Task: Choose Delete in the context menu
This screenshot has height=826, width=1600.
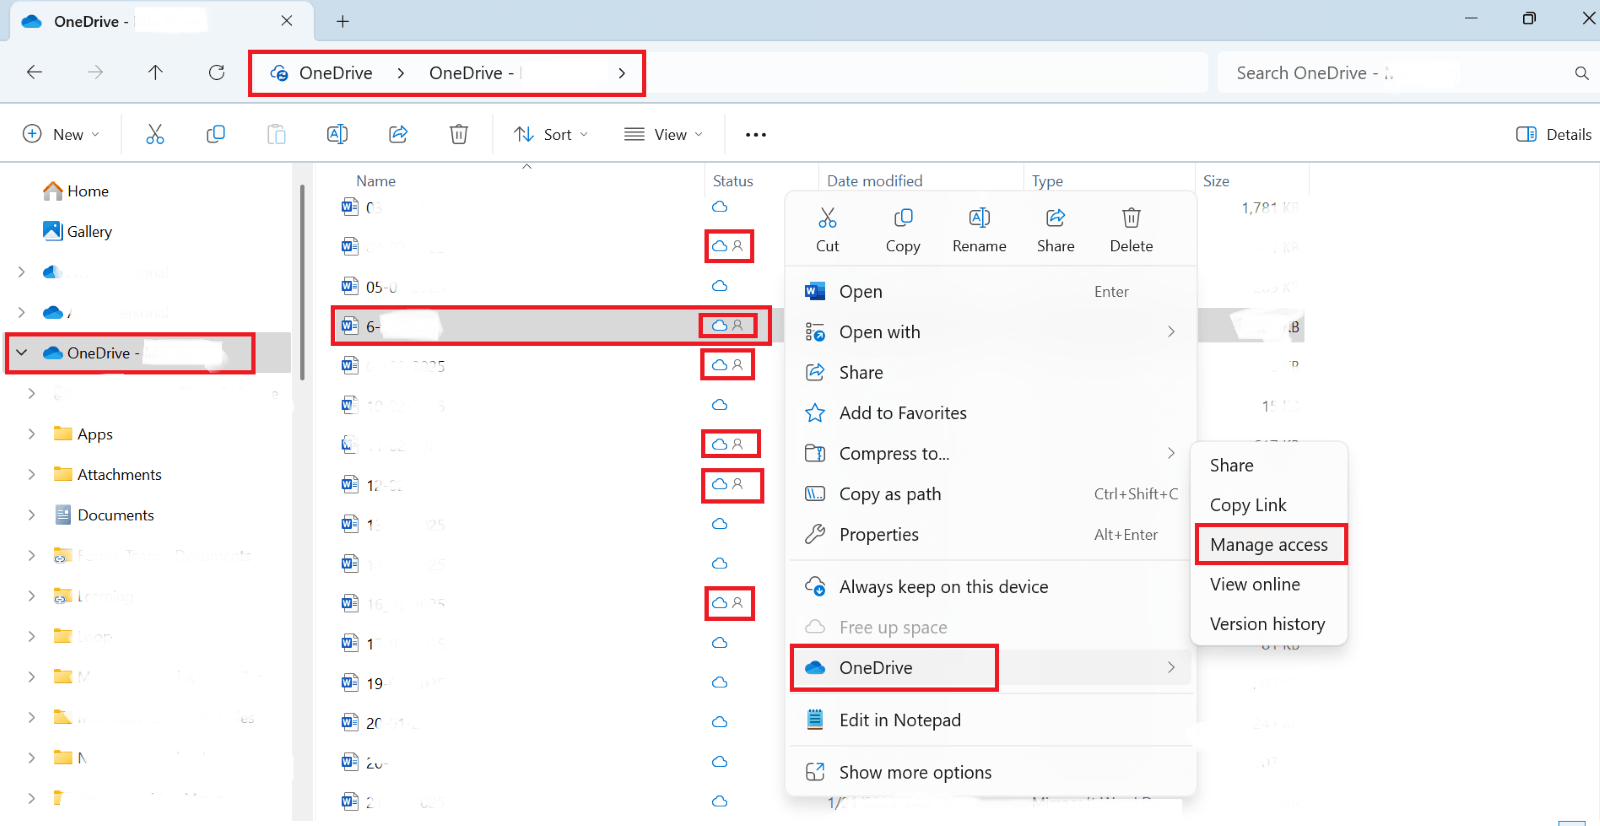Action: click(x=1131, y=231)
